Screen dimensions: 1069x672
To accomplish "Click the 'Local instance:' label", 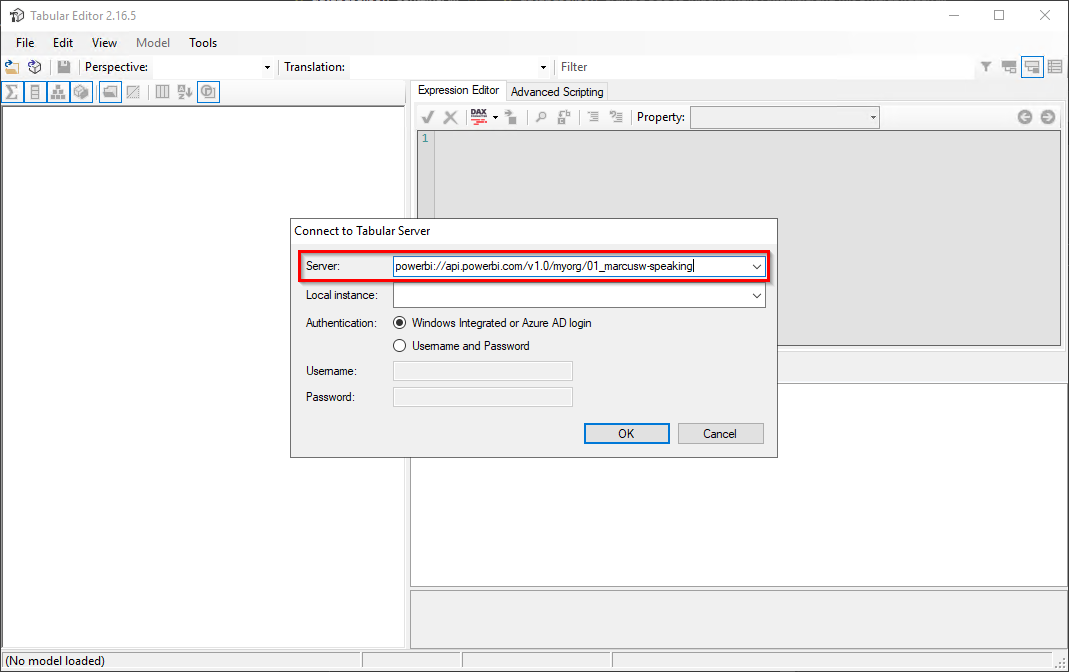I will click(x=342, y=295).
